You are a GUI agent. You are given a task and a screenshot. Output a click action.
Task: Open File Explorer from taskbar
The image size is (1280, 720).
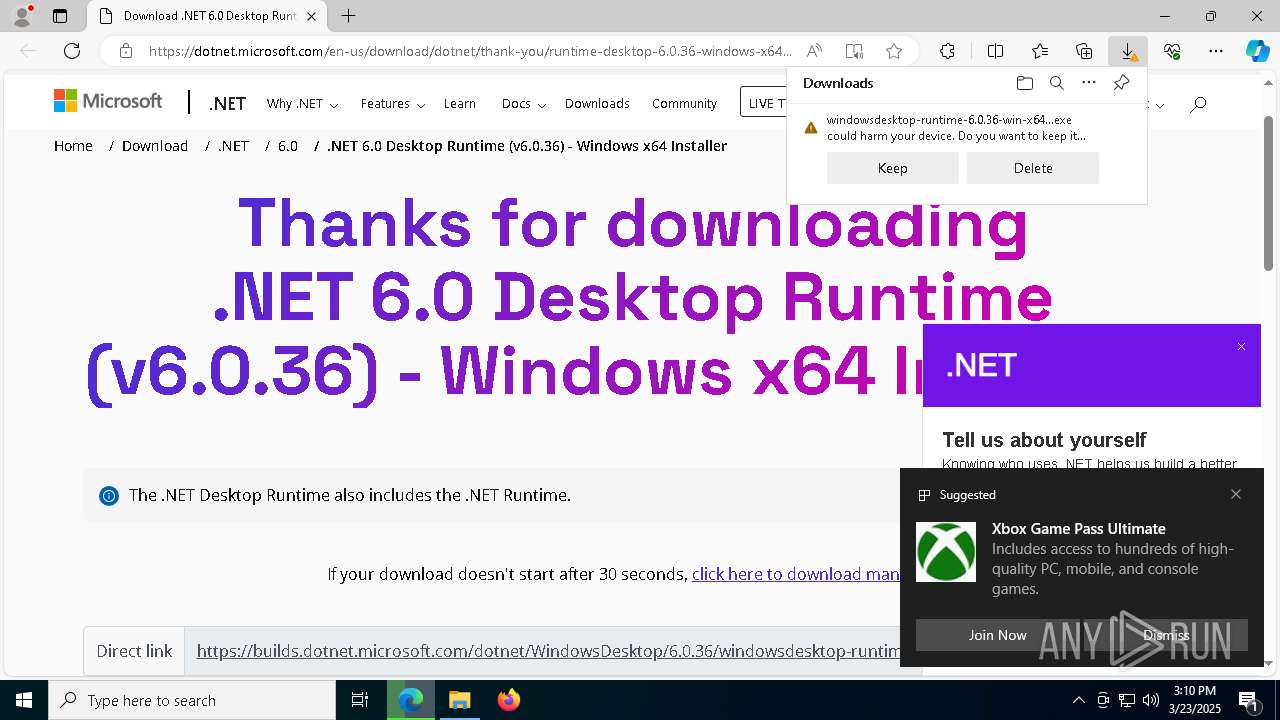click(x=459, y=700)
